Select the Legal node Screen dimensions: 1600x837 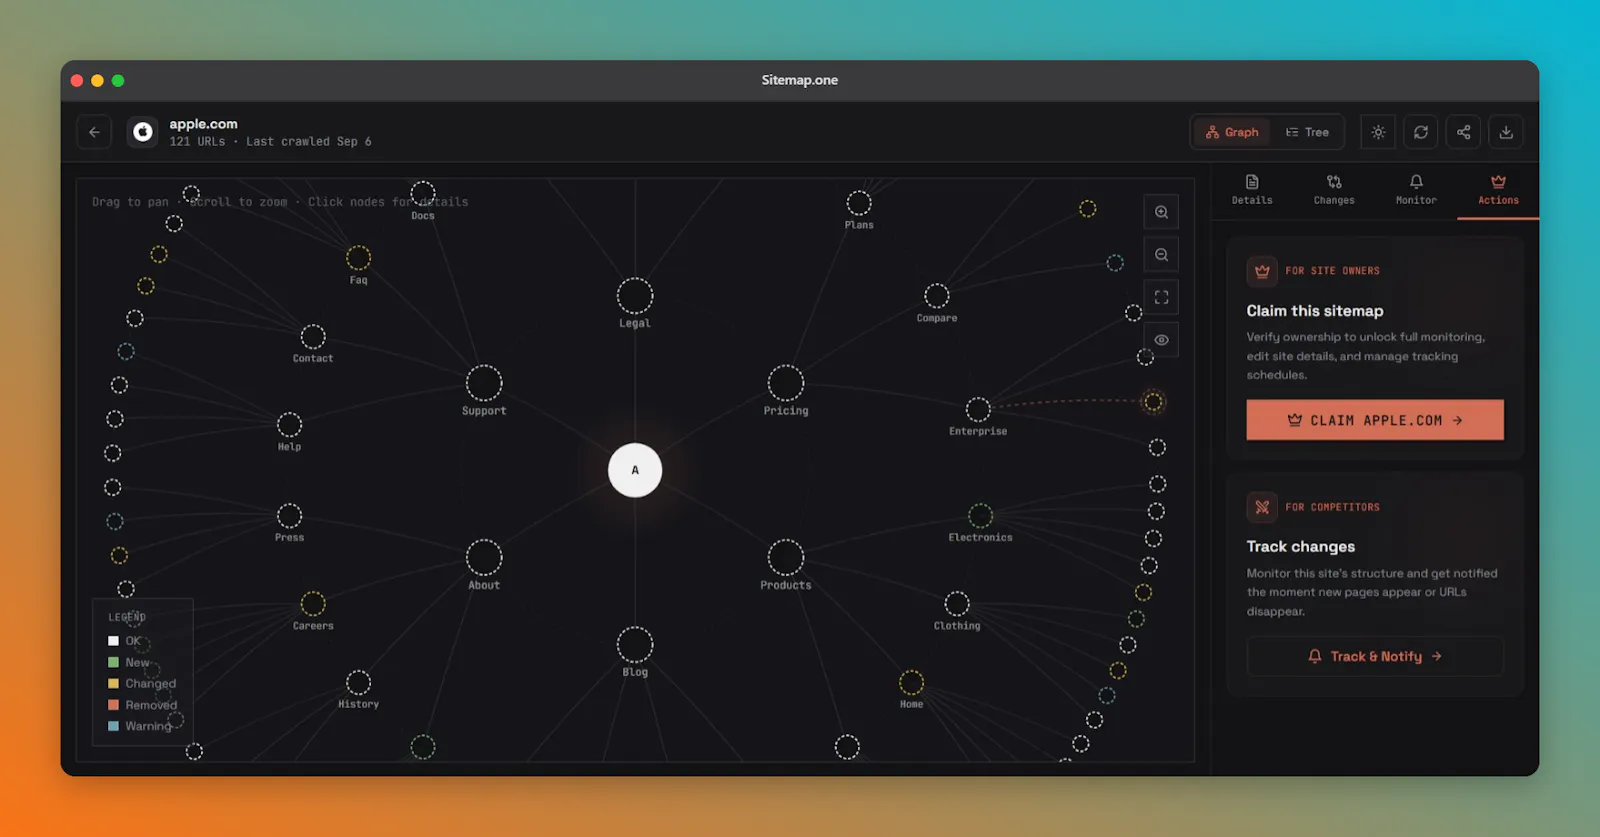point(635,296)
